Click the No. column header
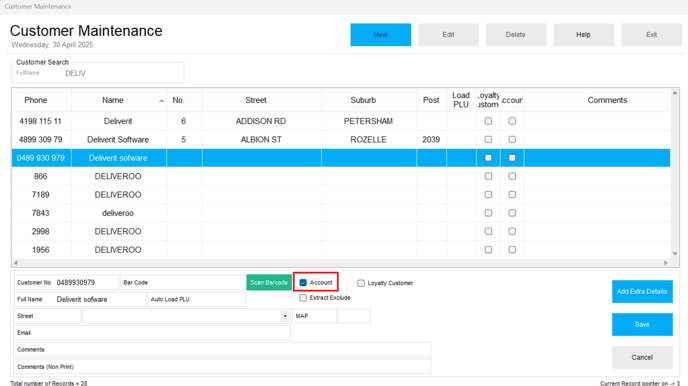This screenshot has height=386, width=688. pos(184,100)
